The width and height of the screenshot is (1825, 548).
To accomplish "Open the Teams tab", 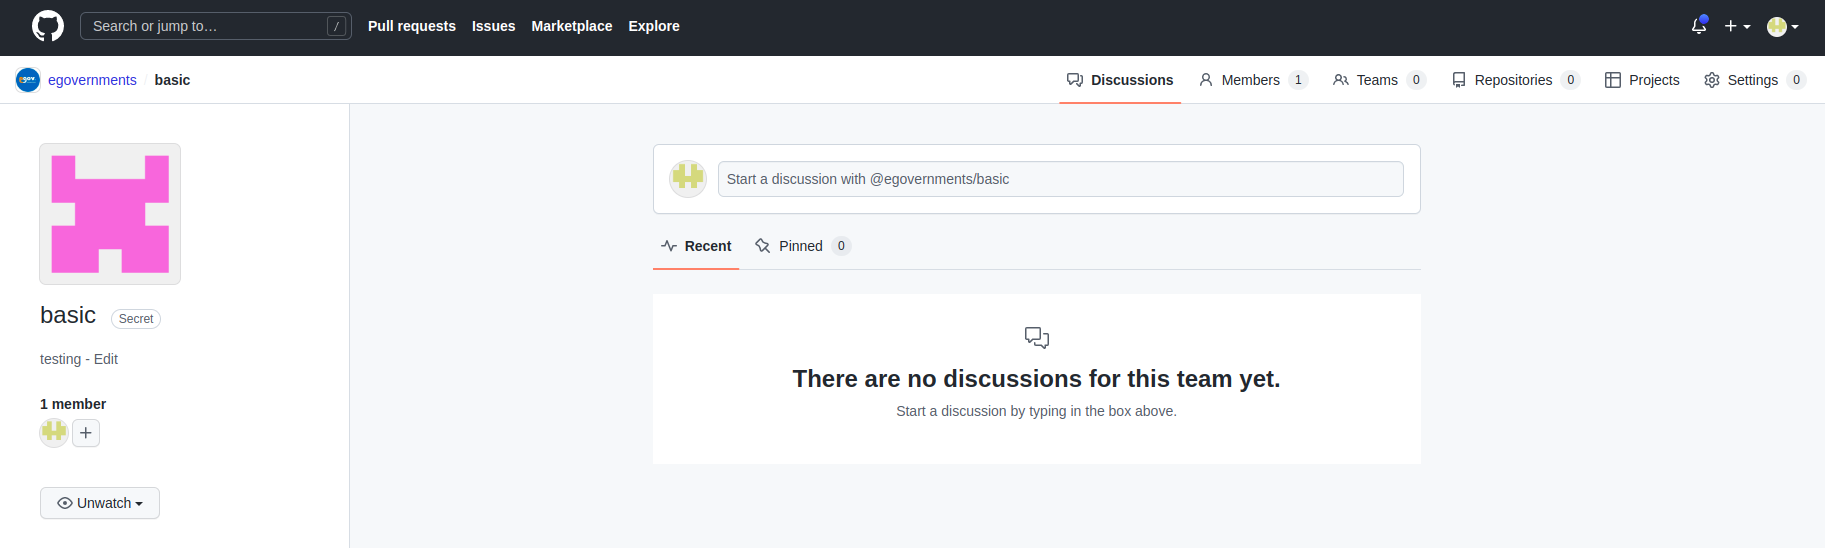I will point(1377,80).
